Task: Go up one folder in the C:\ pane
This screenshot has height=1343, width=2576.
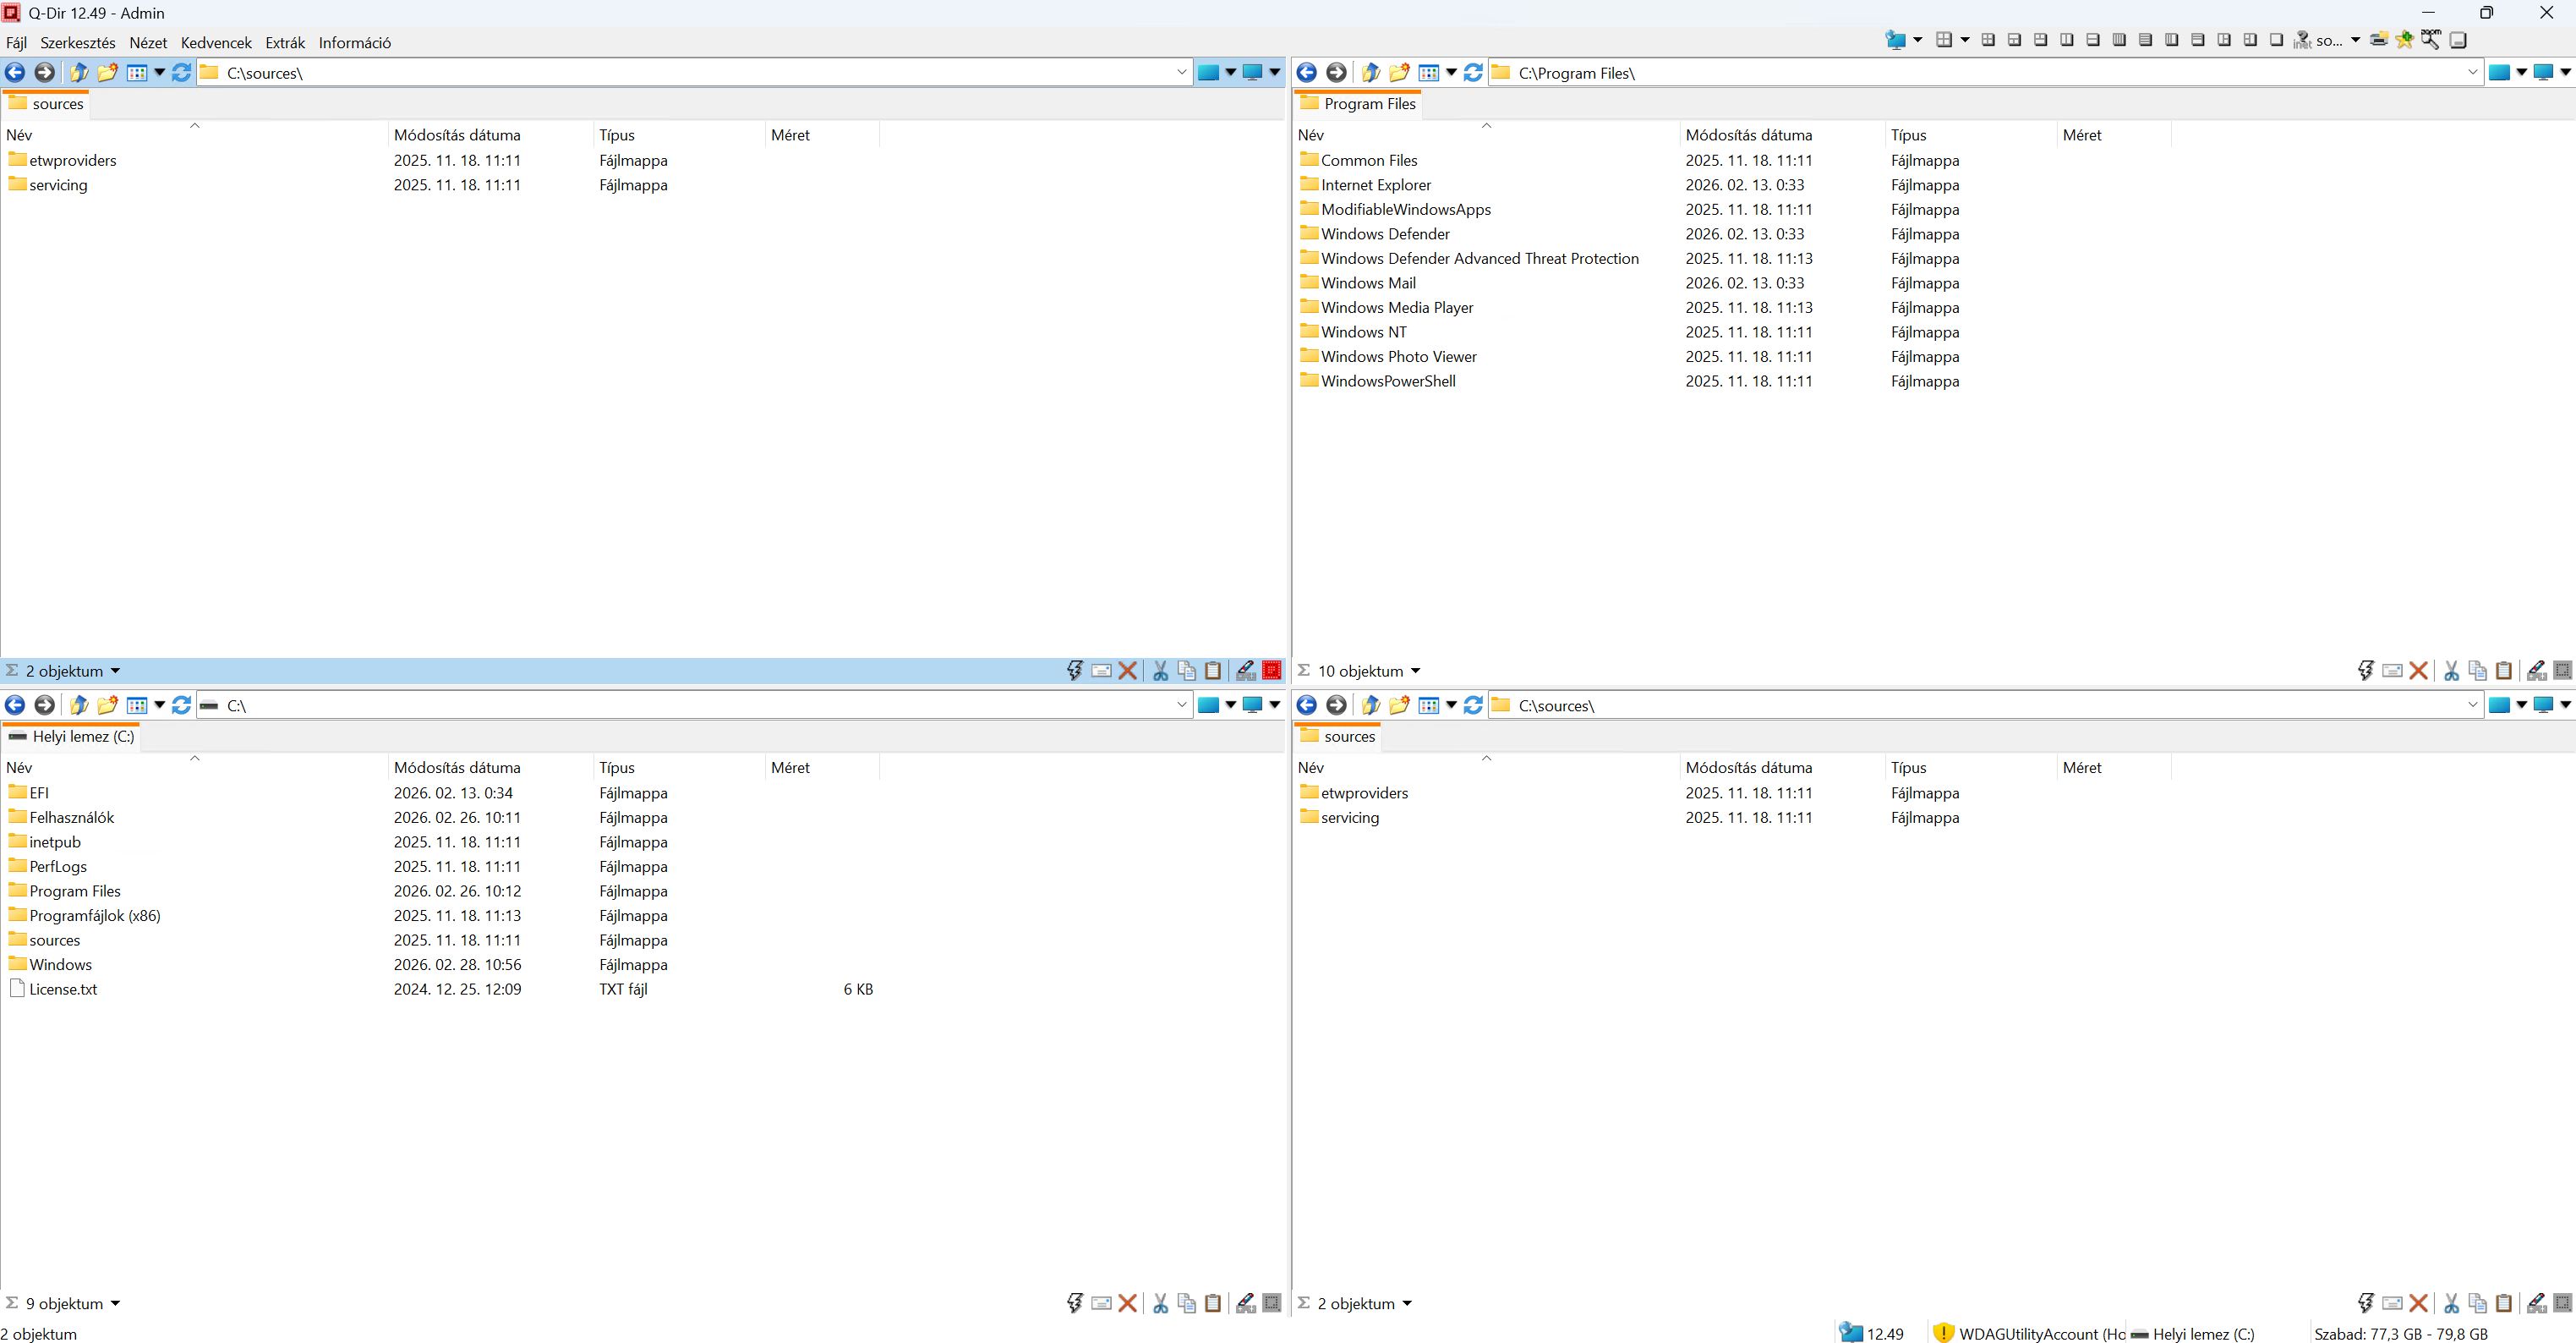Action: click(x=79, y=705)
